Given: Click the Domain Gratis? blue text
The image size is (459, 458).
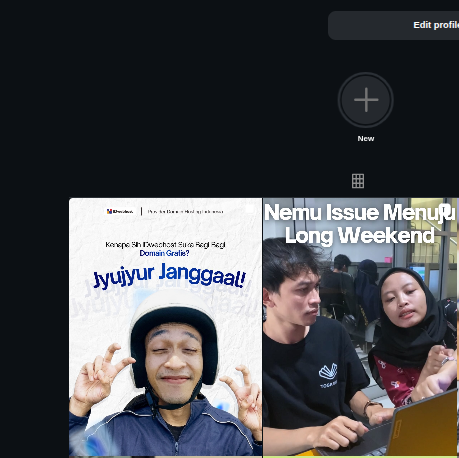Looking at the screenshot, I should point(164,253).
